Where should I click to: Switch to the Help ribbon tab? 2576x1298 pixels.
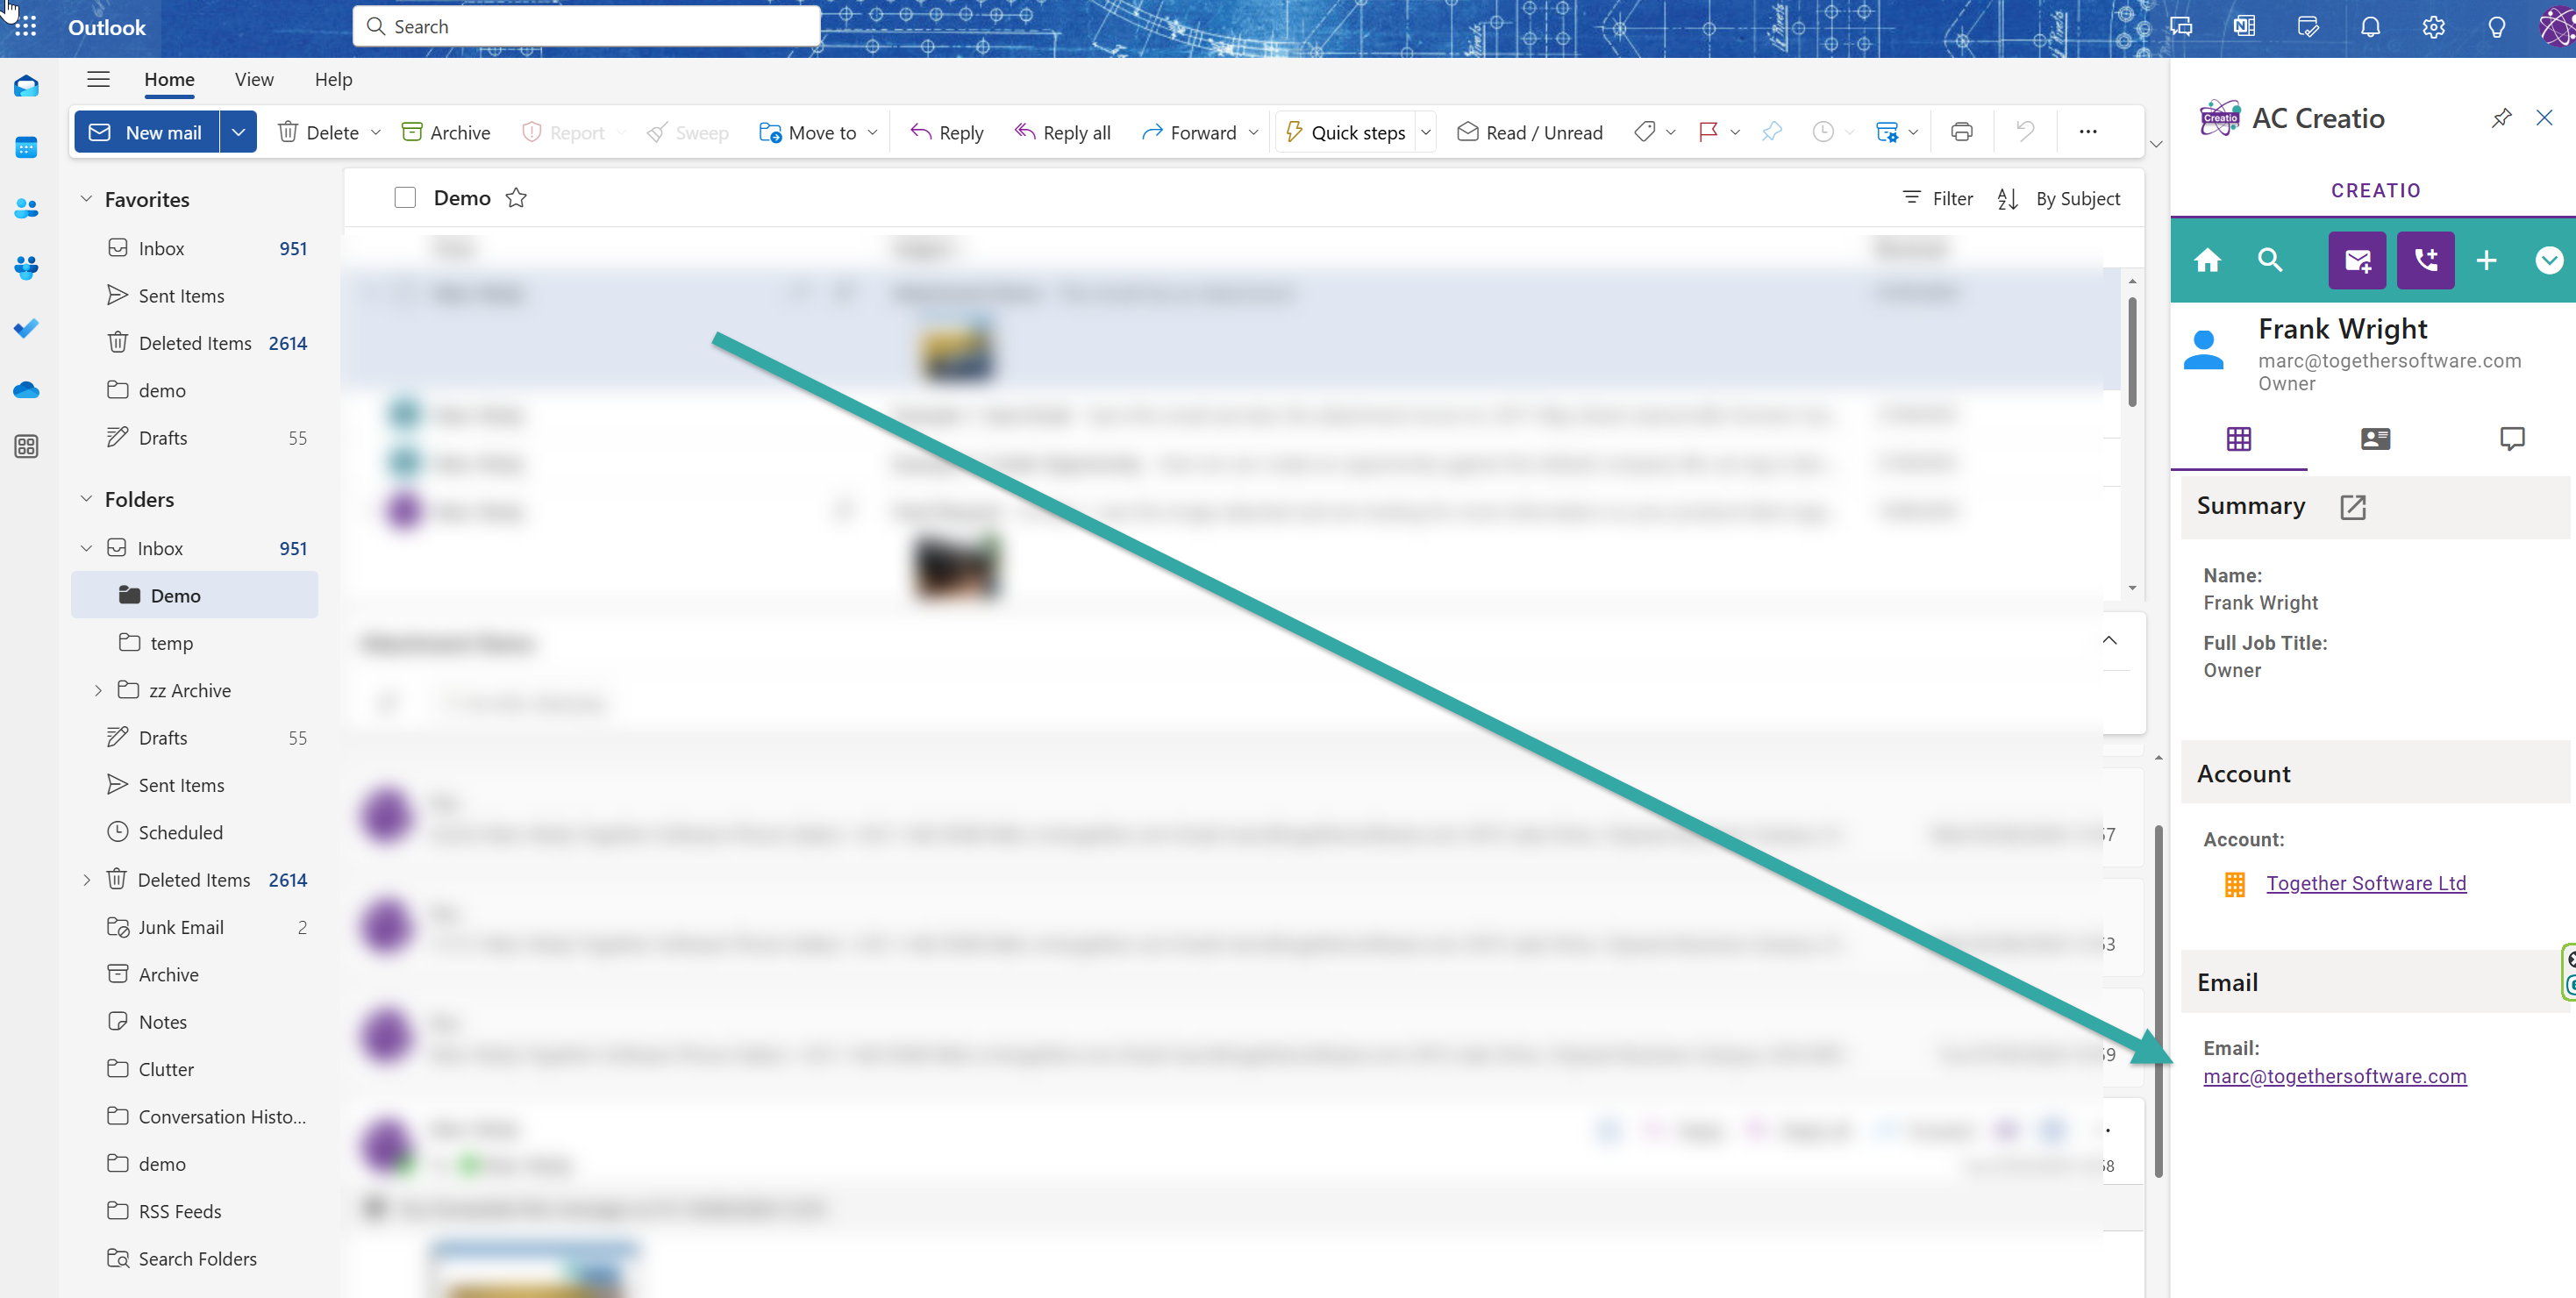point(333,79)
